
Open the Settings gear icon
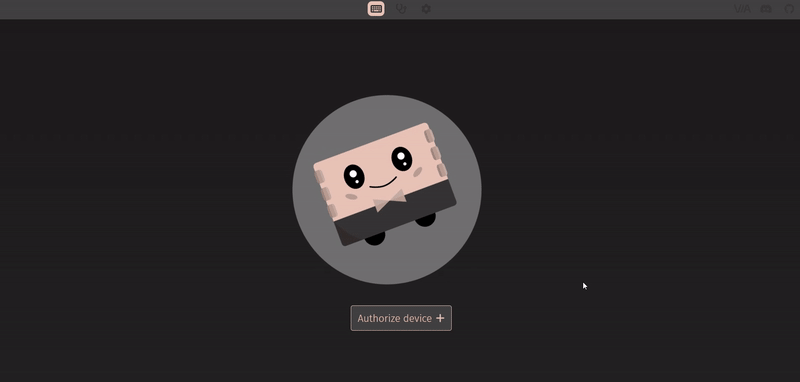[x=426, y=9]
